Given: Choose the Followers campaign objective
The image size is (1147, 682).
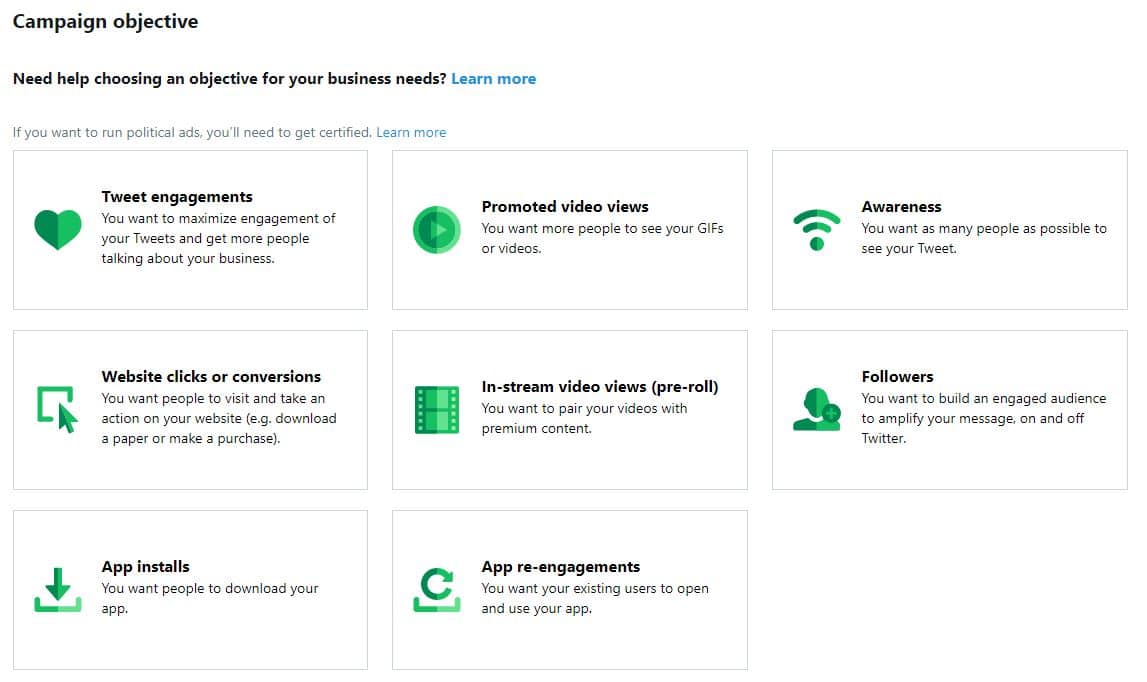Looking at the screenshot, I should (x=948, y=408).
